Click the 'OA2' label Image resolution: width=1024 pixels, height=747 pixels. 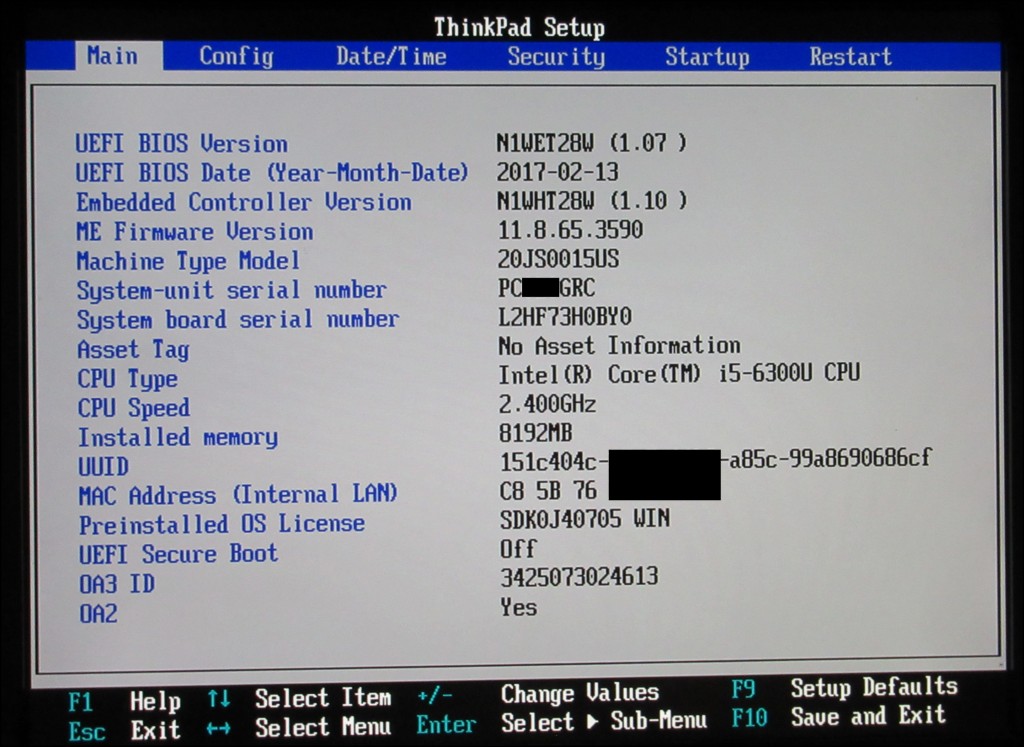(x=99, y=614)
